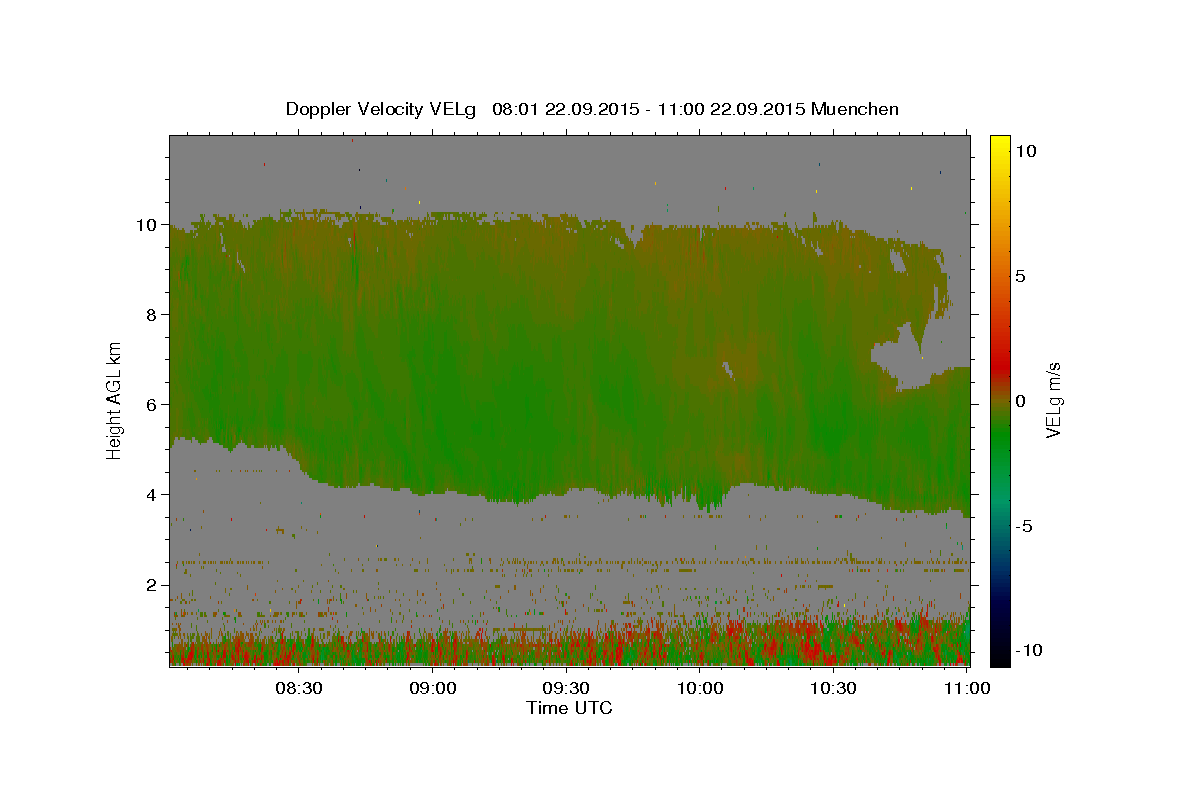Click the '09:30' time axis label
The width and height of the screenshot is (1200, 800).
pos(567,688)
